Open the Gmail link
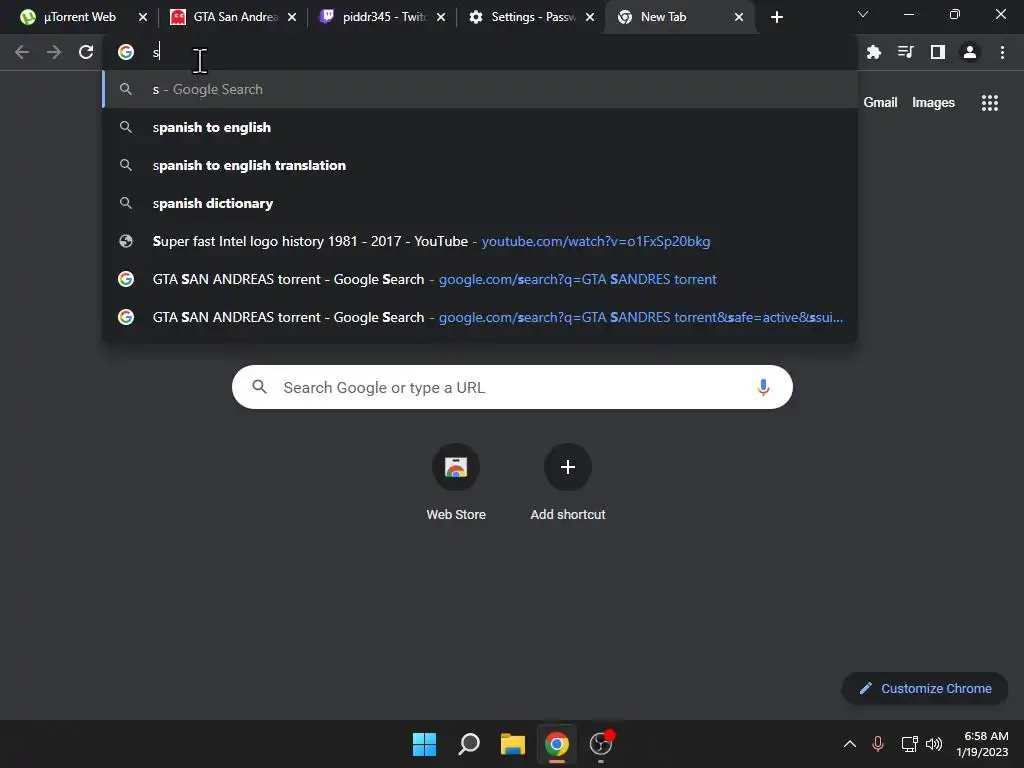Viewport: 1024px width, 768px height. pos(880,103)
